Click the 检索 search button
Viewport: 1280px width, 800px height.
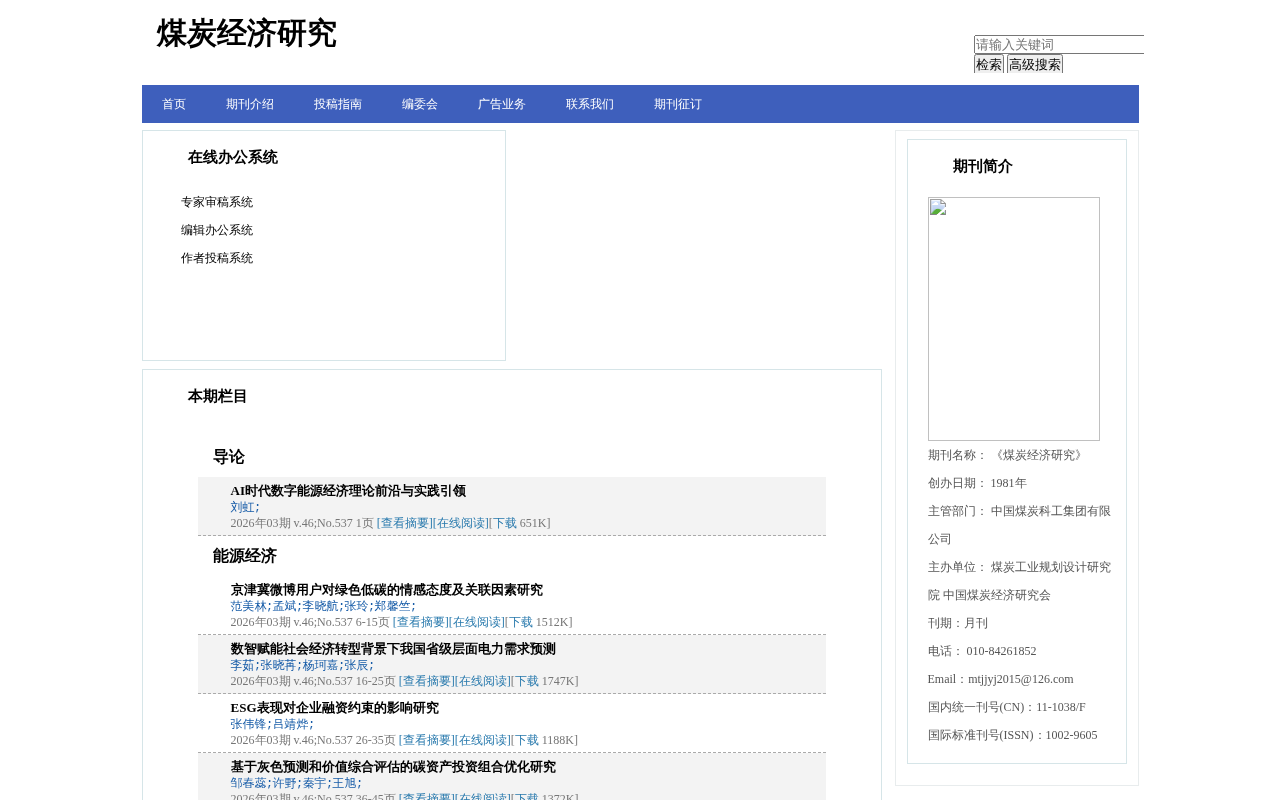pos(989,64)
